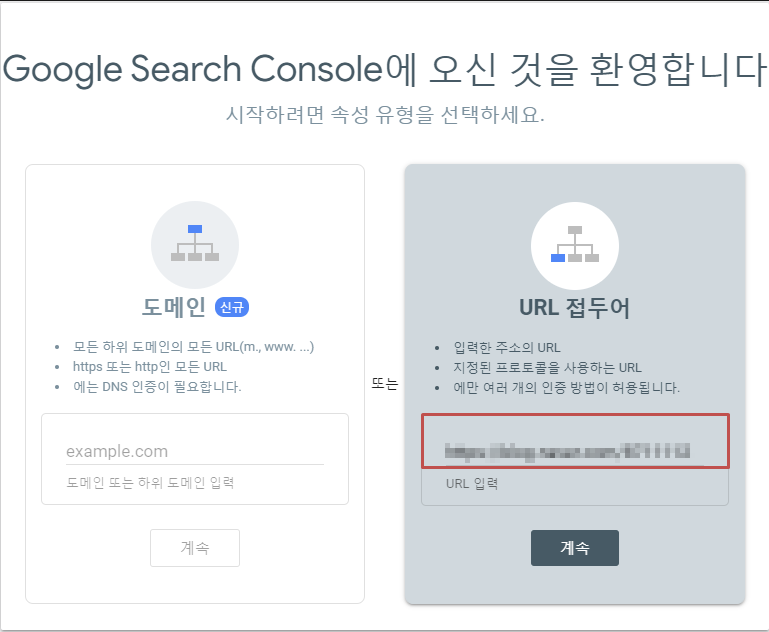Click the Domain property network icon
The height and width of the screenshot is (632, 769).
195,244
